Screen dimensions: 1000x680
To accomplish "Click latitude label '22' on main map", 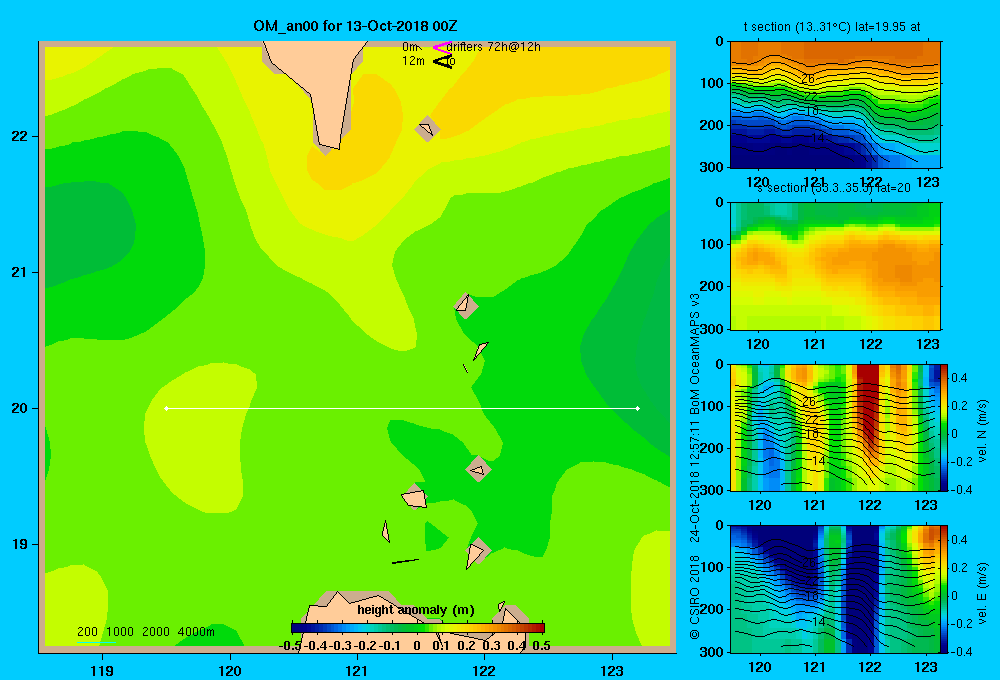I will click(20, 137).
